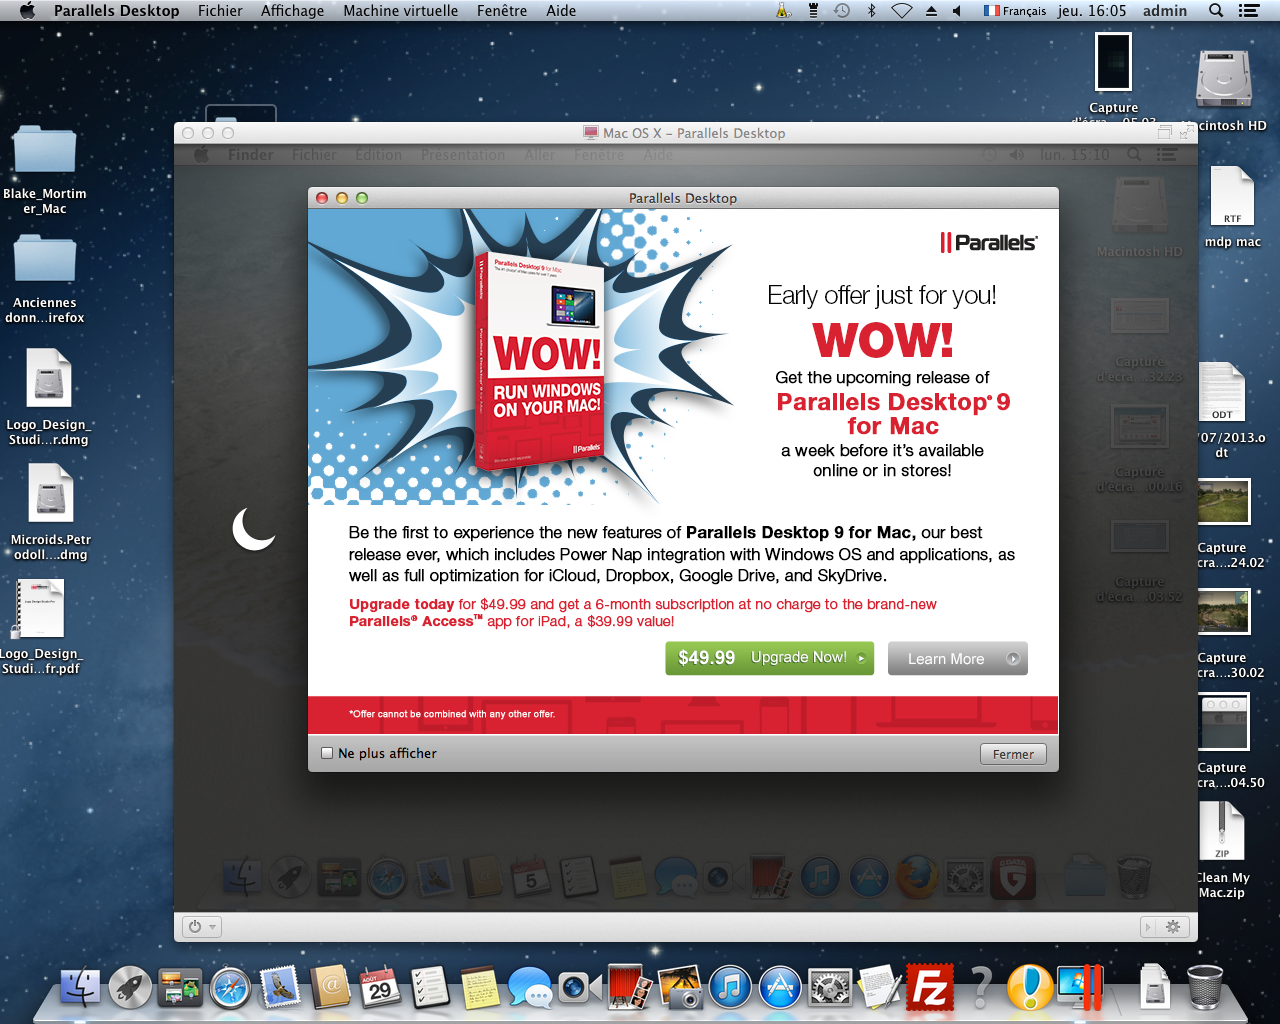Image resolution: width=1280 pixels, height=1024 pixels.
Task: Open the VM power button dropdown
Action: click(202, 927)
